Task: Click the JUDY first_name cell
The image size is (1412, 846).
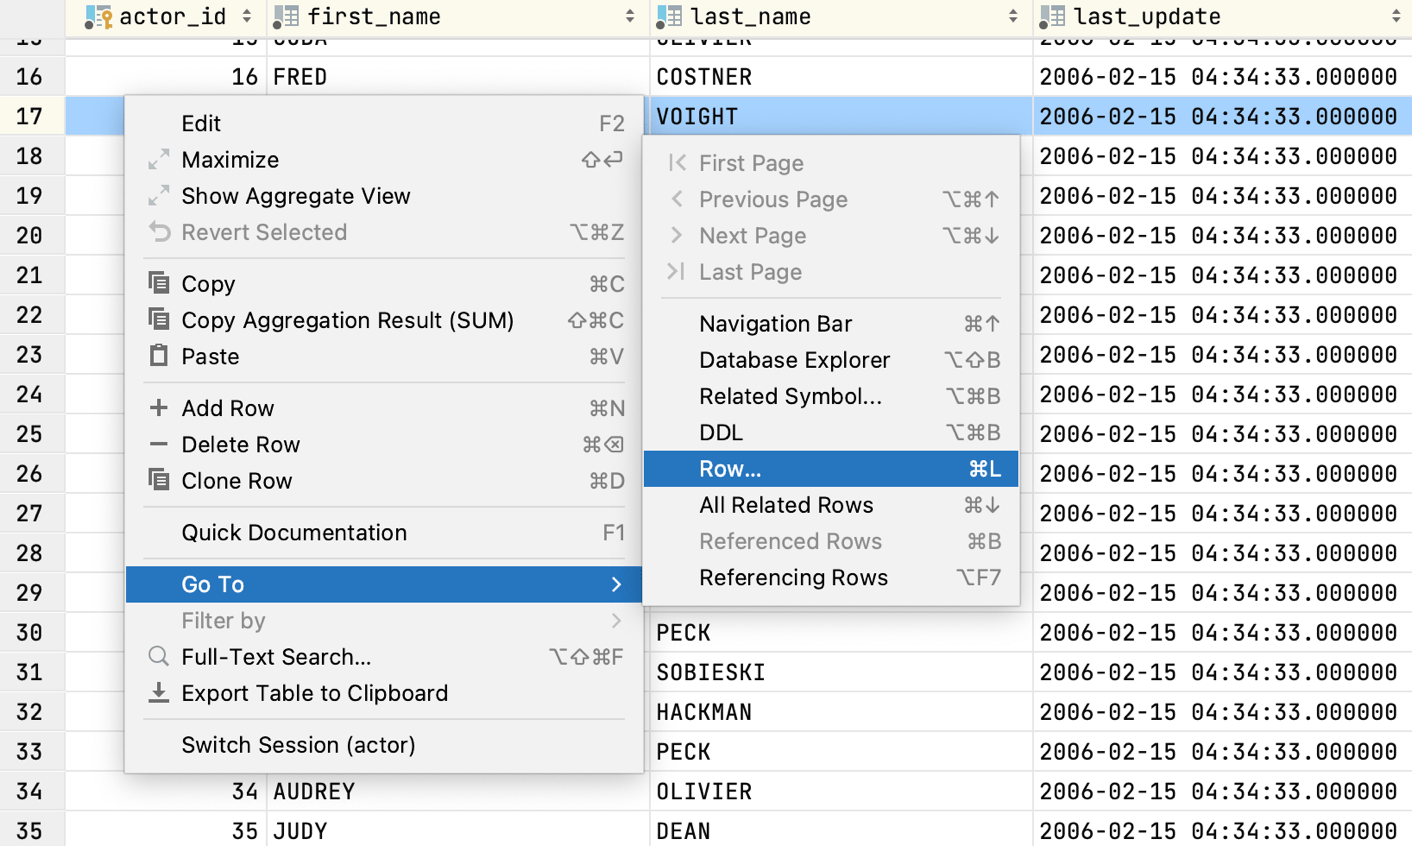Action: pyautogui.click(x=458, y=830)
